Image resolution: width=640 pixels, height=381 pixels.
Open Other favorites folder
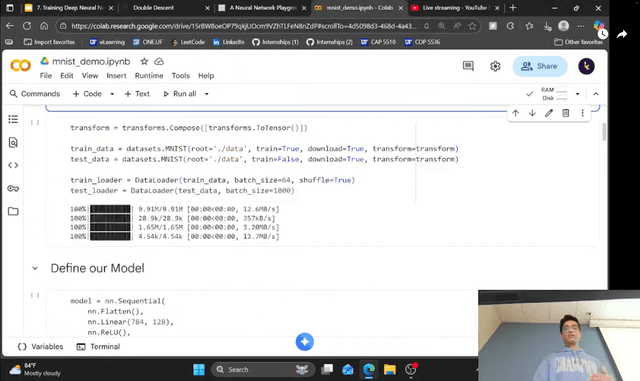click(x=578, y=42)
